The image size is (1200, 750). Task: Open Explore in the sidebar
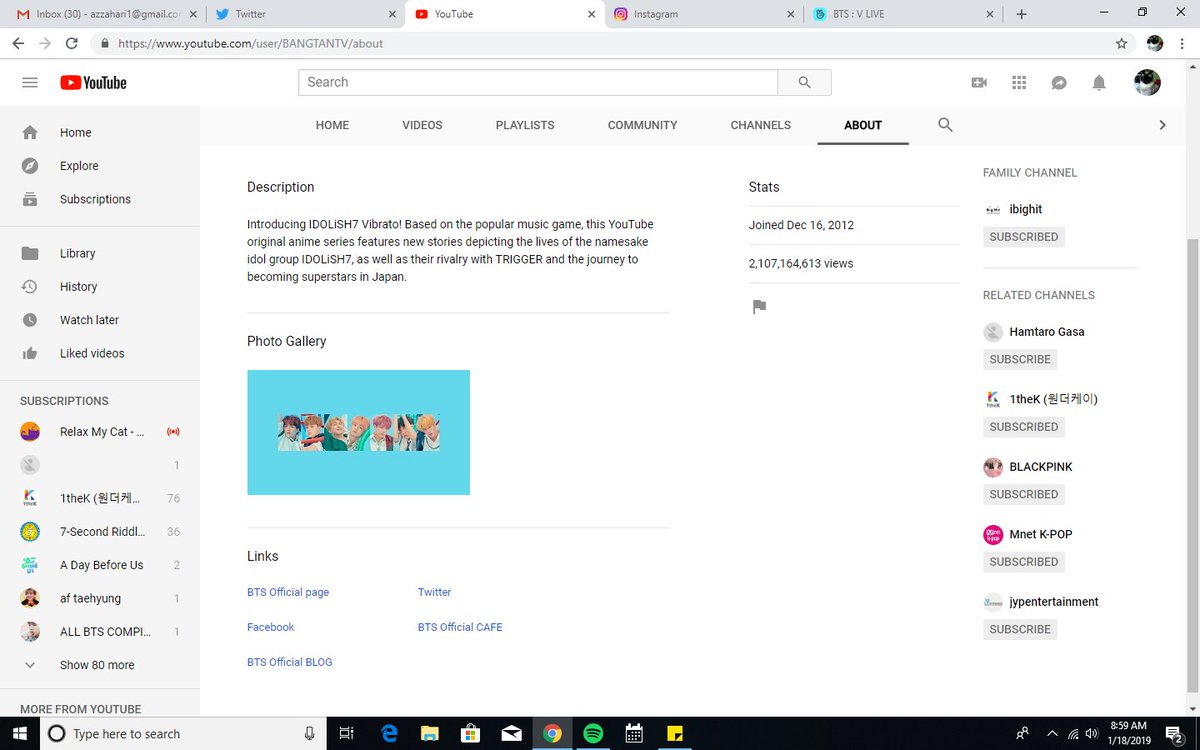pos(100,166)
